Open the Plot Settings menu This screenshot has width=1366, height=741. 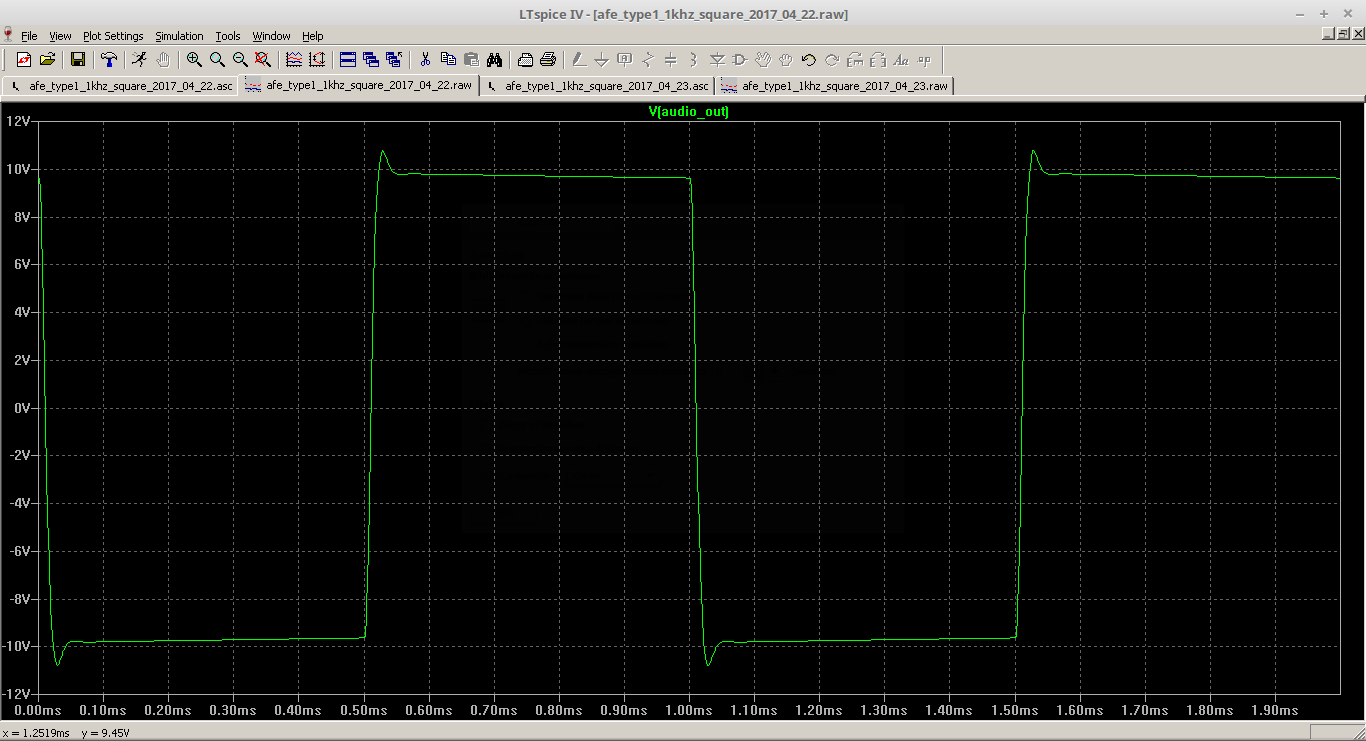(x=113, y=36)
